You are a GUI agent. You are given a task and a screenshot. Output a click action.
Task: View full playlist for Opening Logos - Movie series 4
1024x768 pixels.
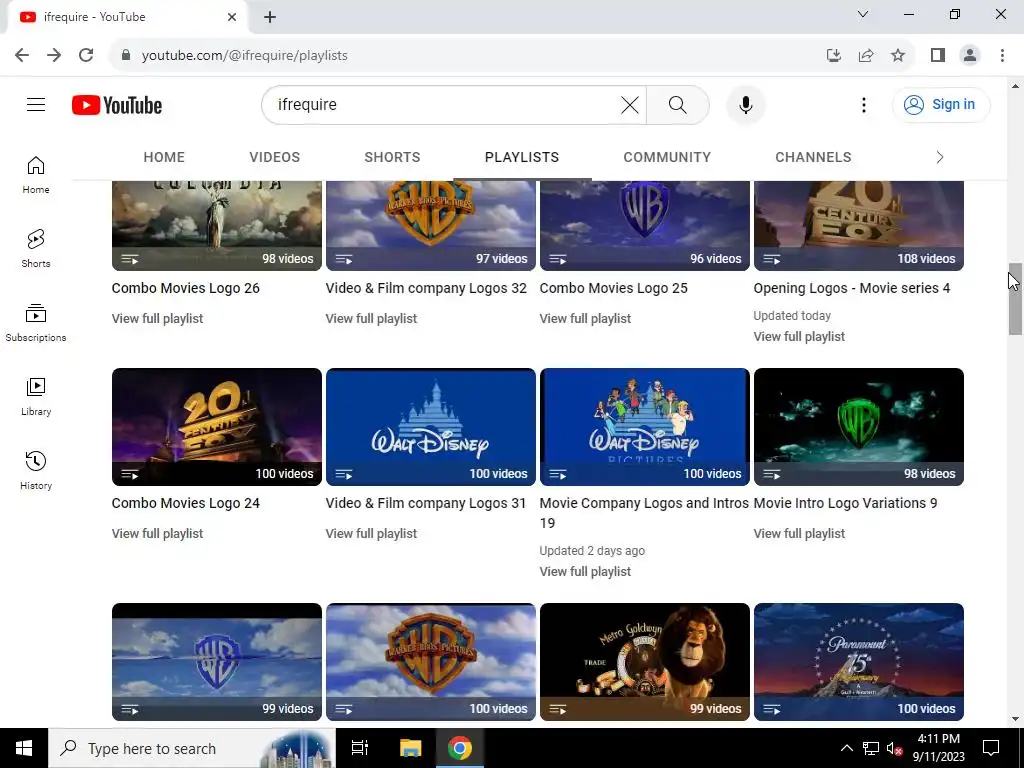(x=799, y=336)
